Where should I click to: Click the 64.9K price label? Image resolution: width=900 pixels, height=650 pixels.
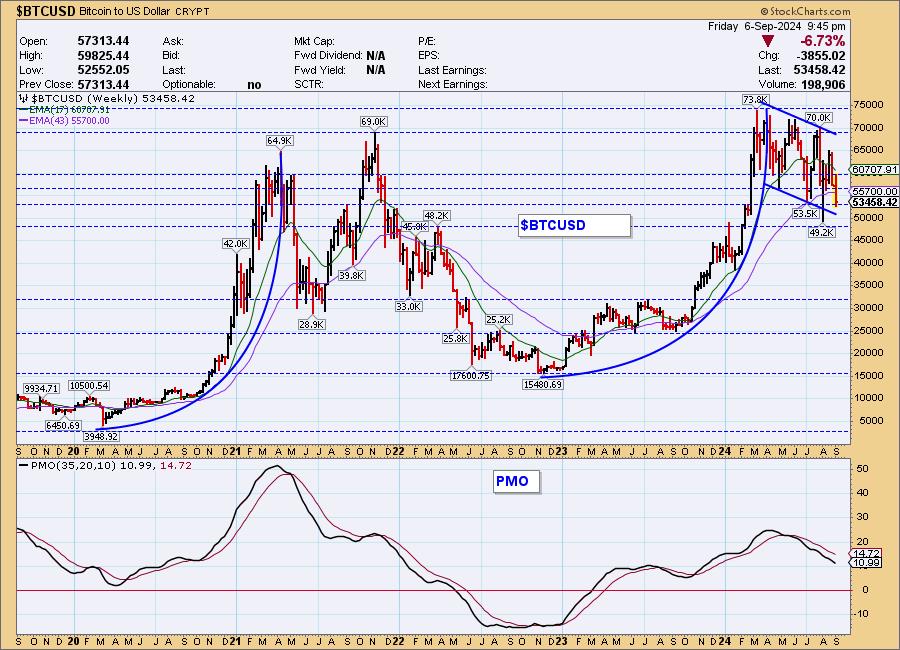pyautogui.click(x=280, y=141)
